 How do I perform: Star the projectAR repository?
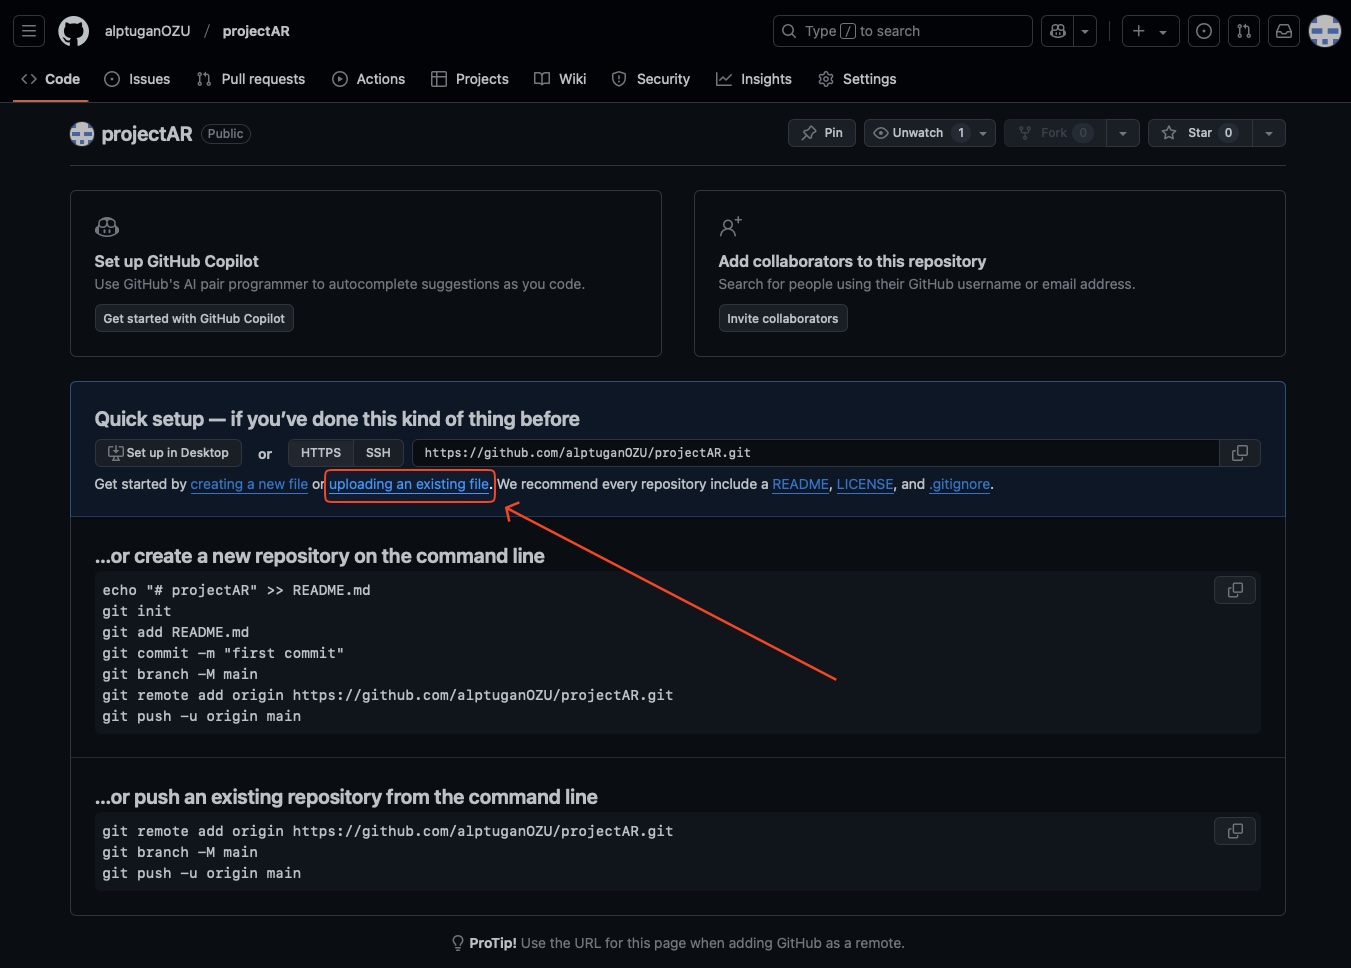pos(1200,133)
